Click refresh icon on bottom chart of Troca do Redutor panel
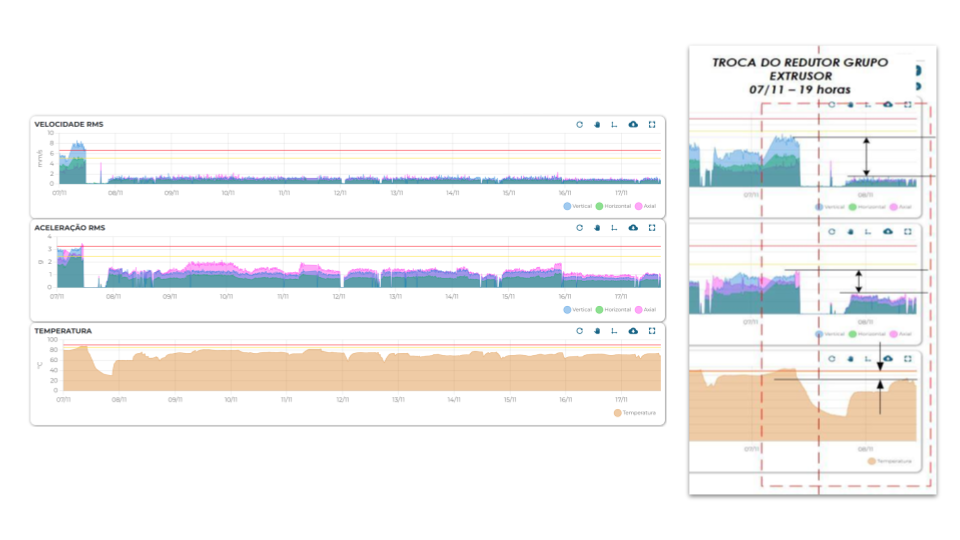Viewport: 960px width, 540px height. (831, 359)
